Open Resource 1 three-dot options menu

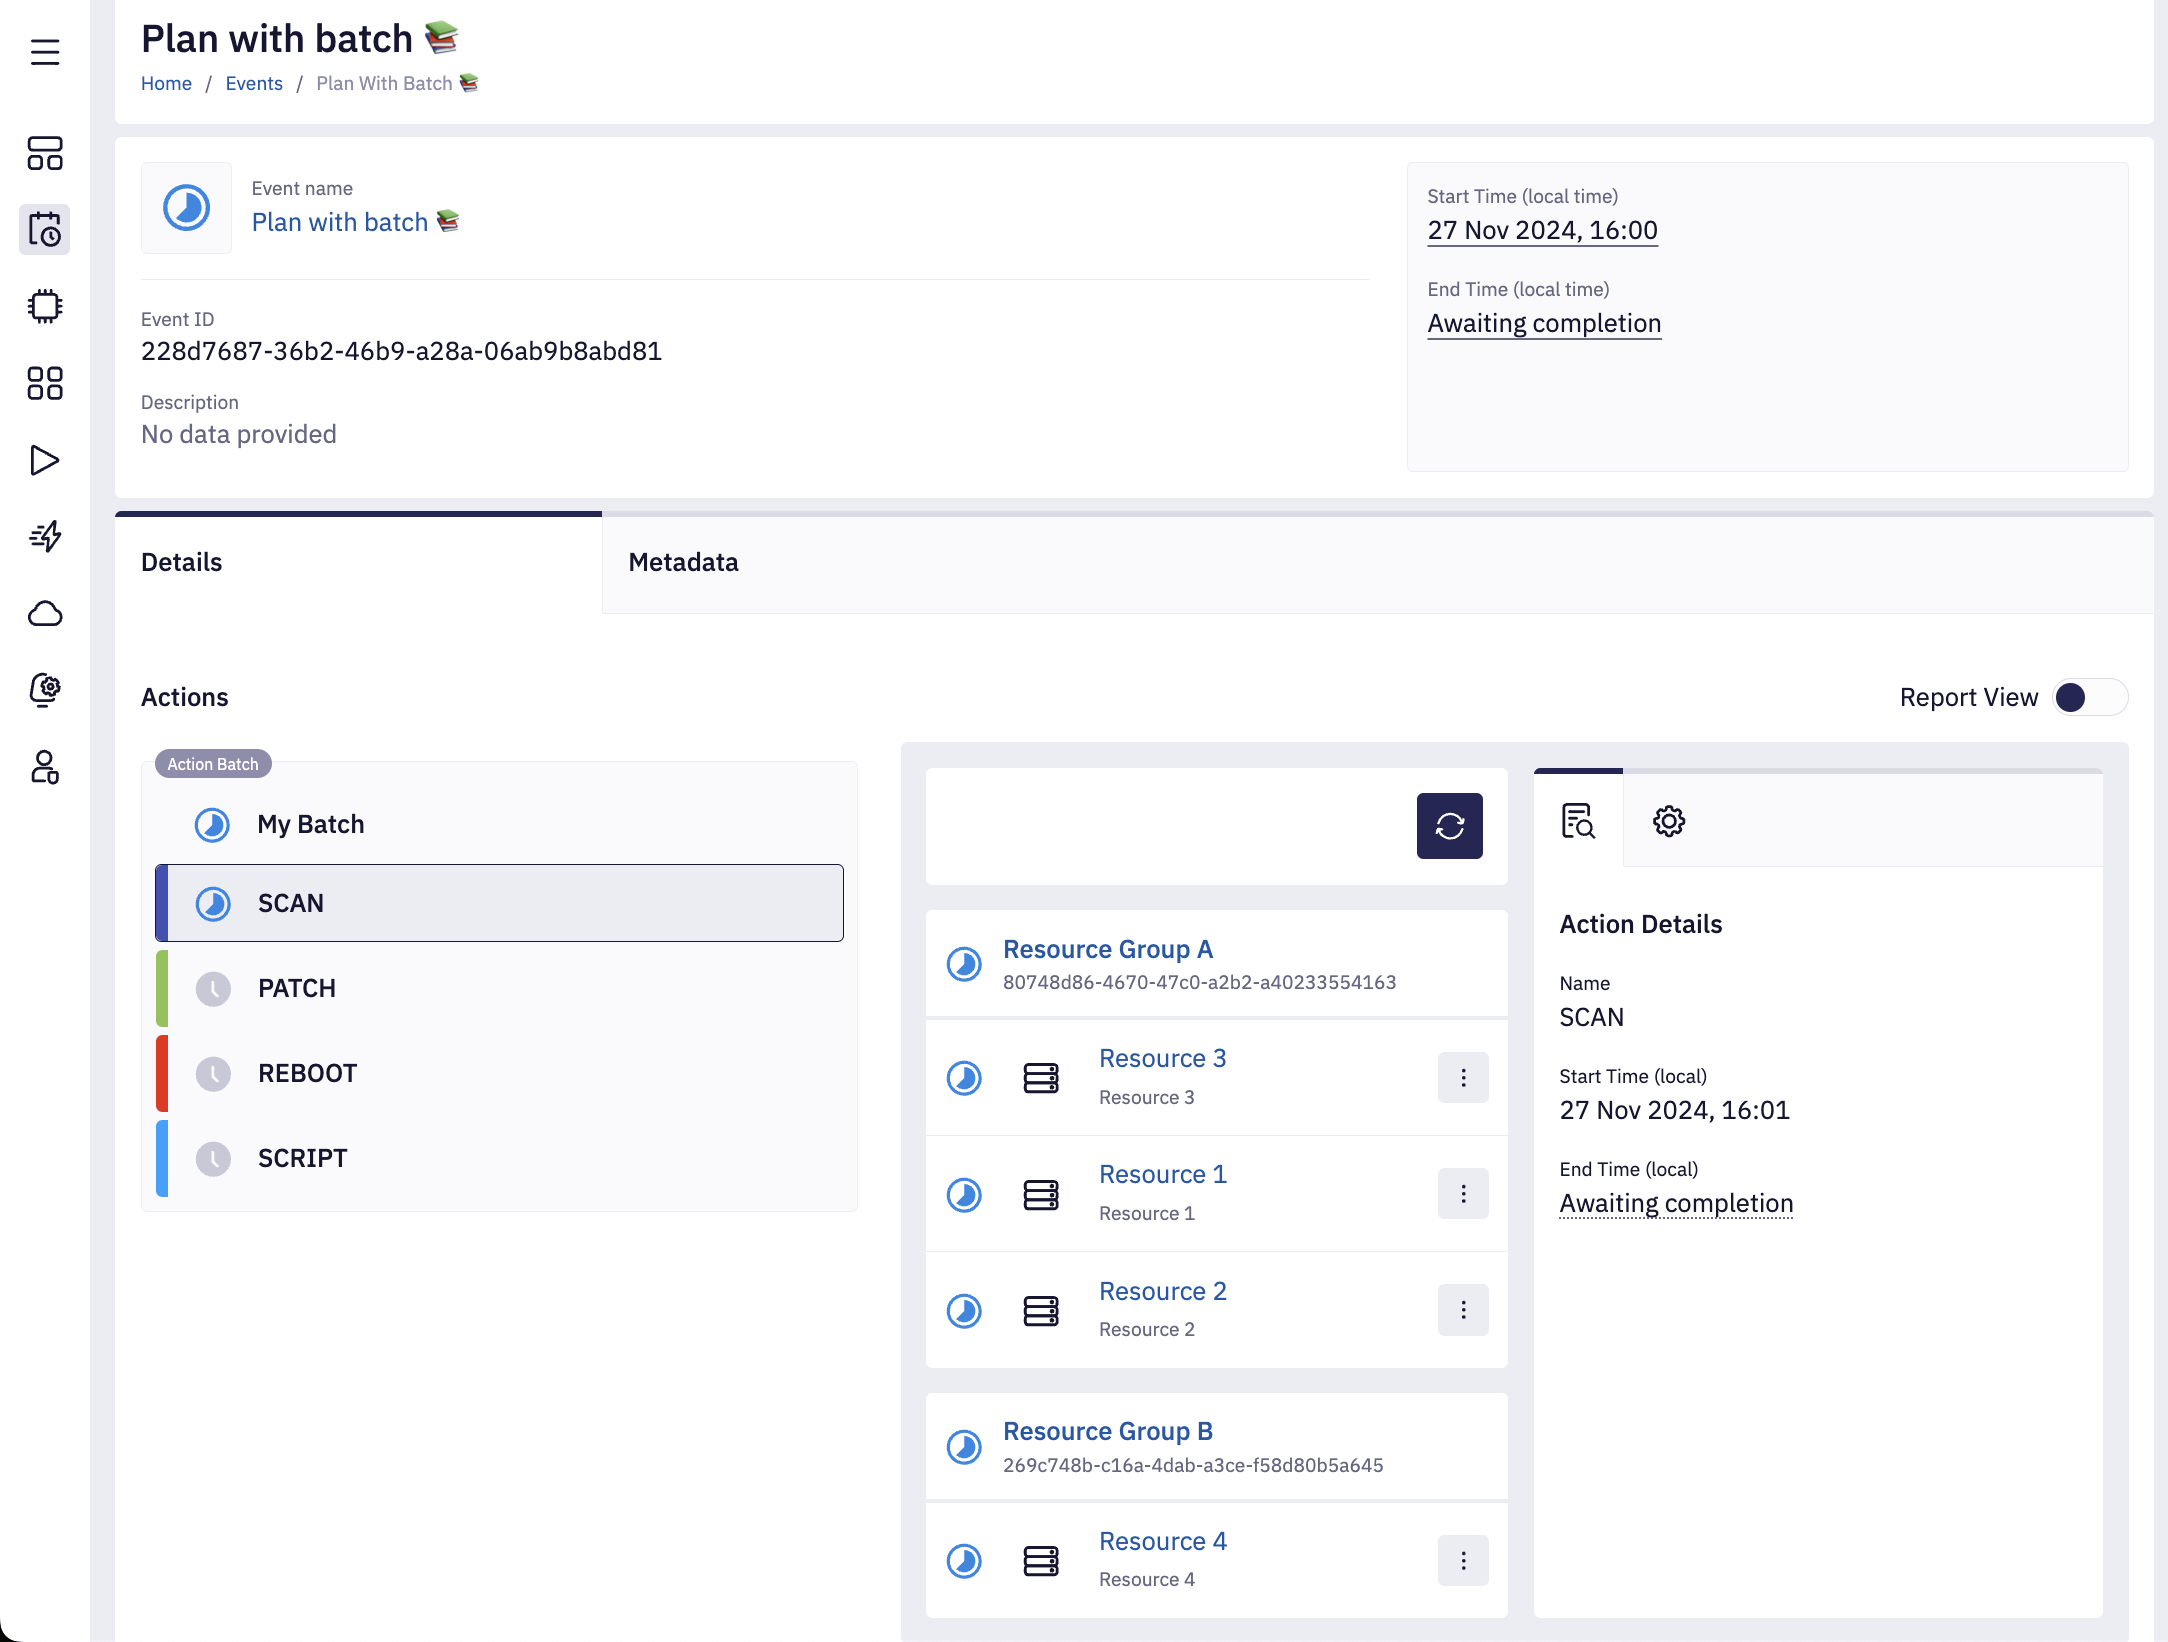[1462, 1194]
